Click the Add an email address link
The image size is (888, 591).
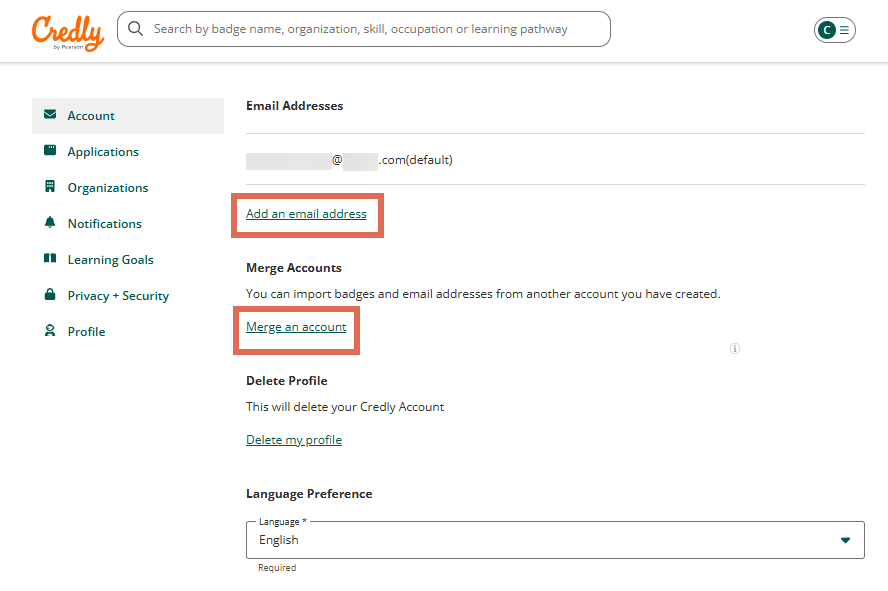(x=306, y=214)
